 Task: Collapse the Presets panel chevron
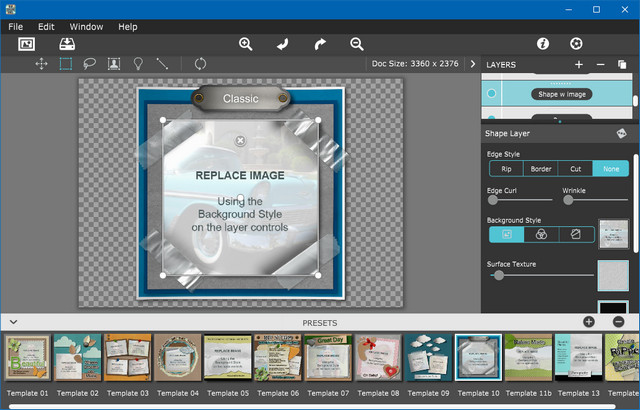14,322
